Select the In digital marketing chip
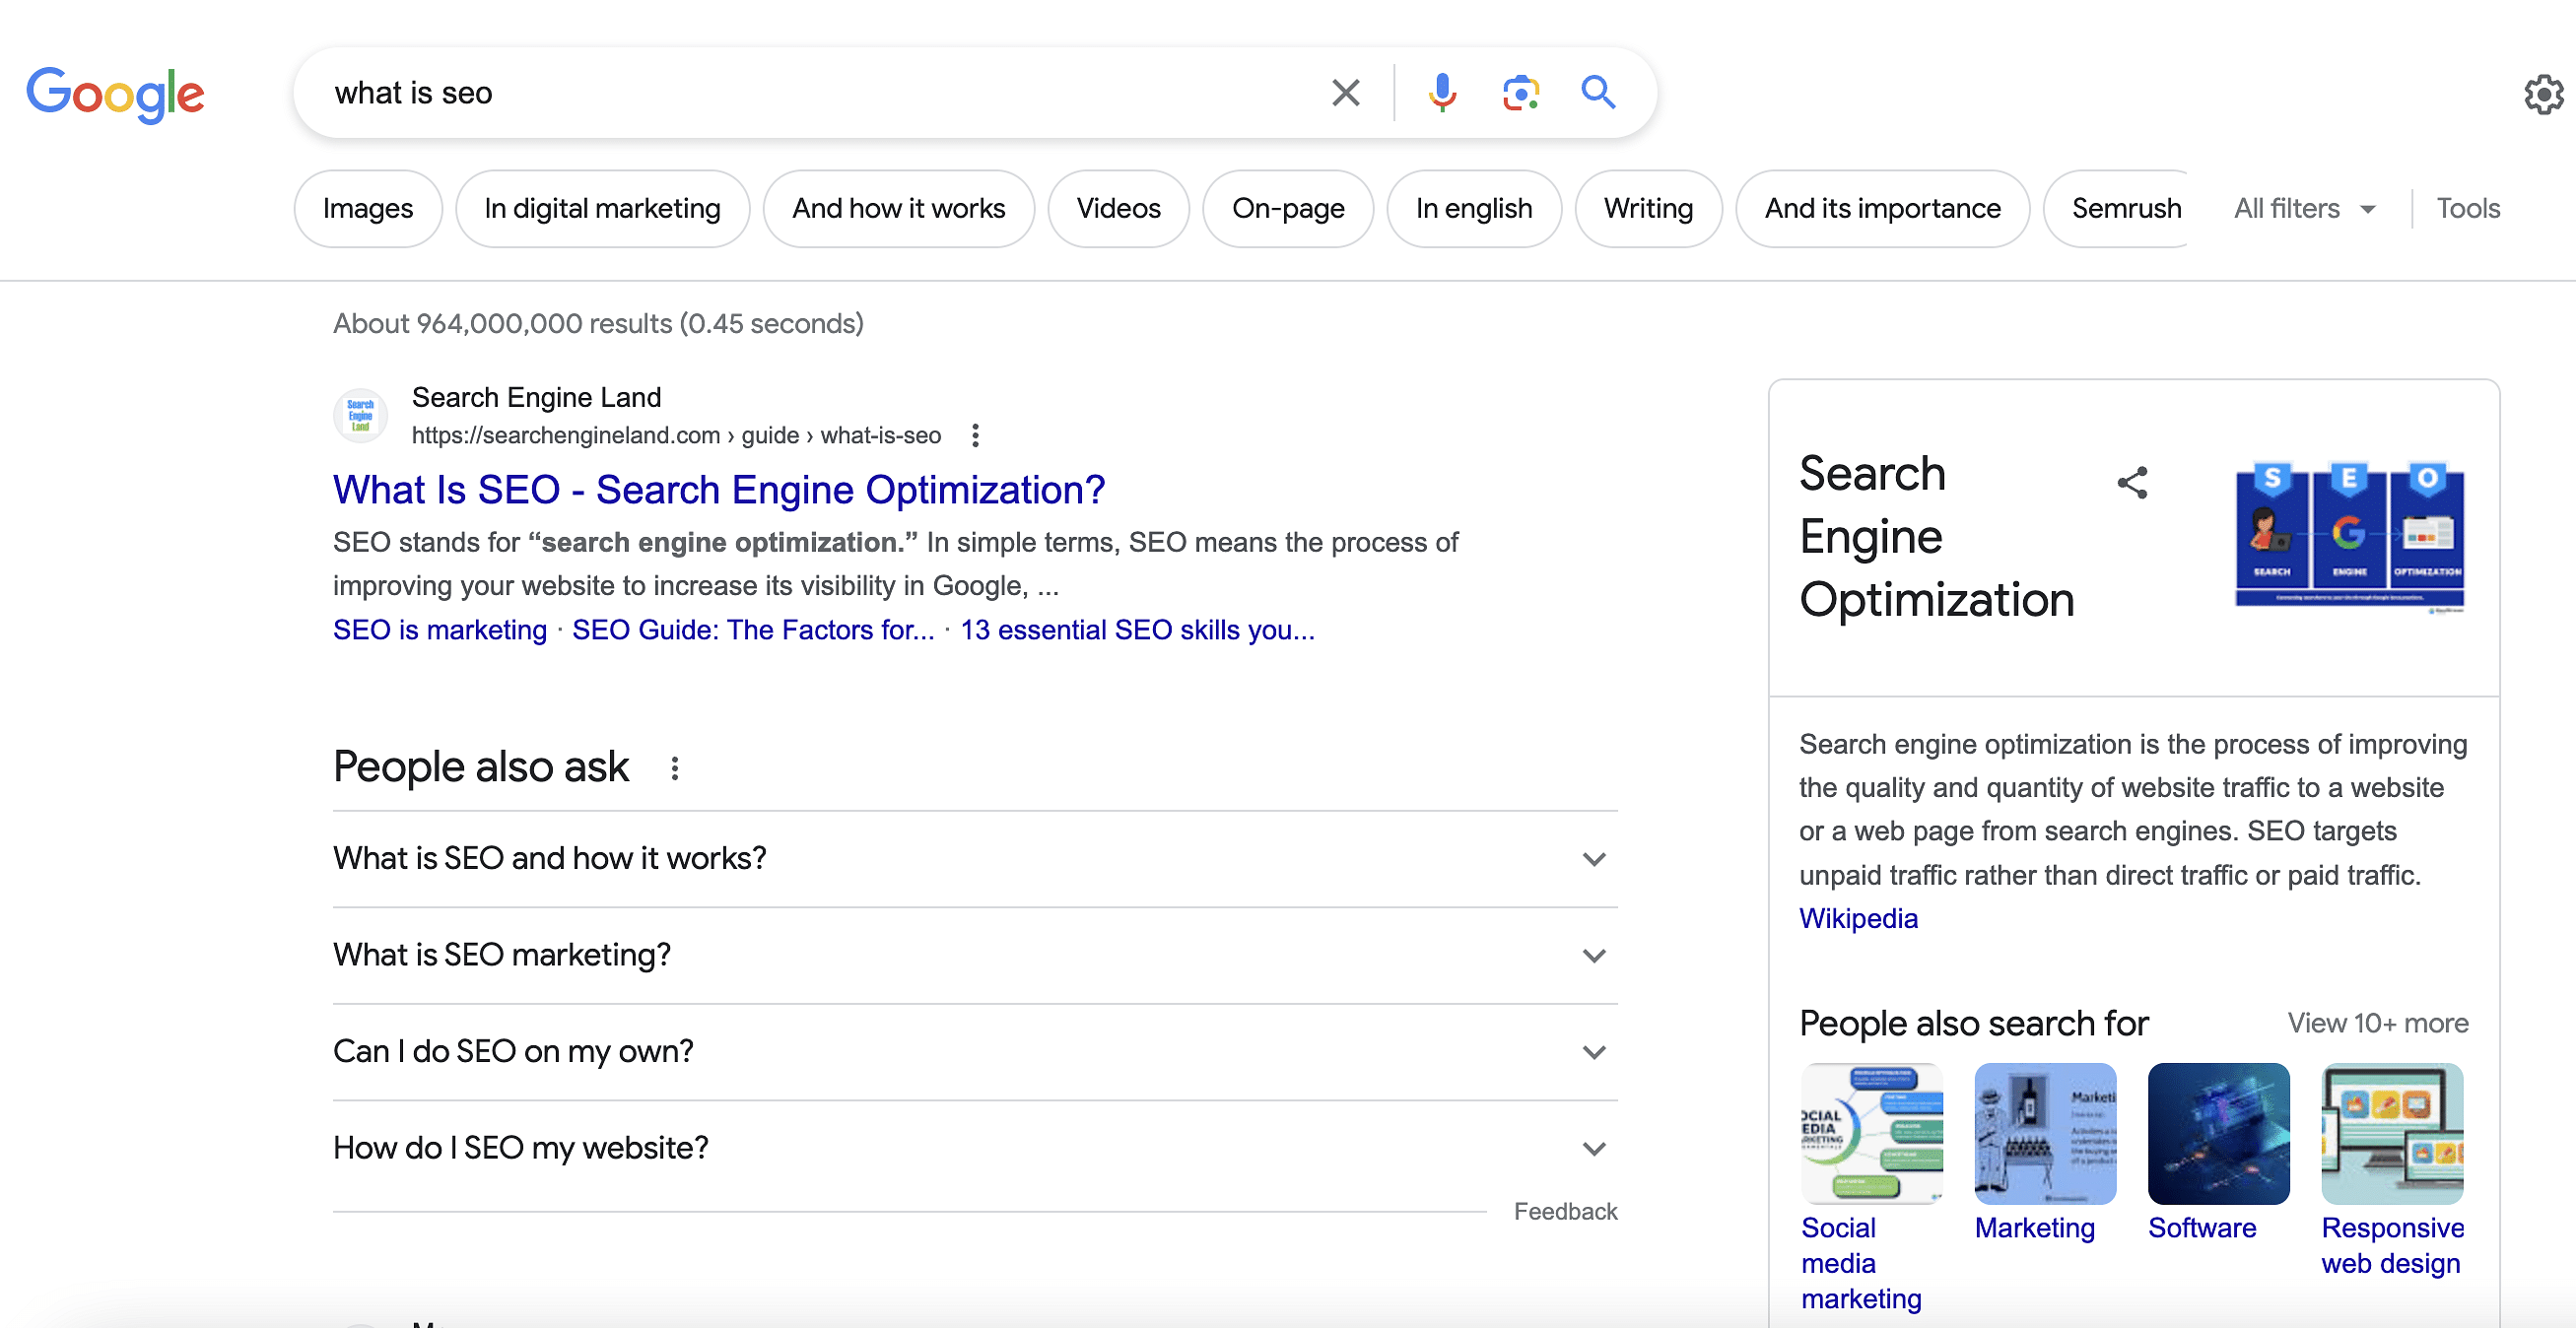Screen dimensions: 2576x1328 602,208
